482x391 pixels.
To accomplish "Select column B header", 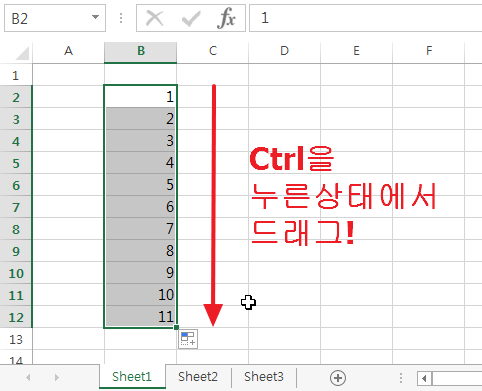I will pyautogui.click(x=141, y=51).
